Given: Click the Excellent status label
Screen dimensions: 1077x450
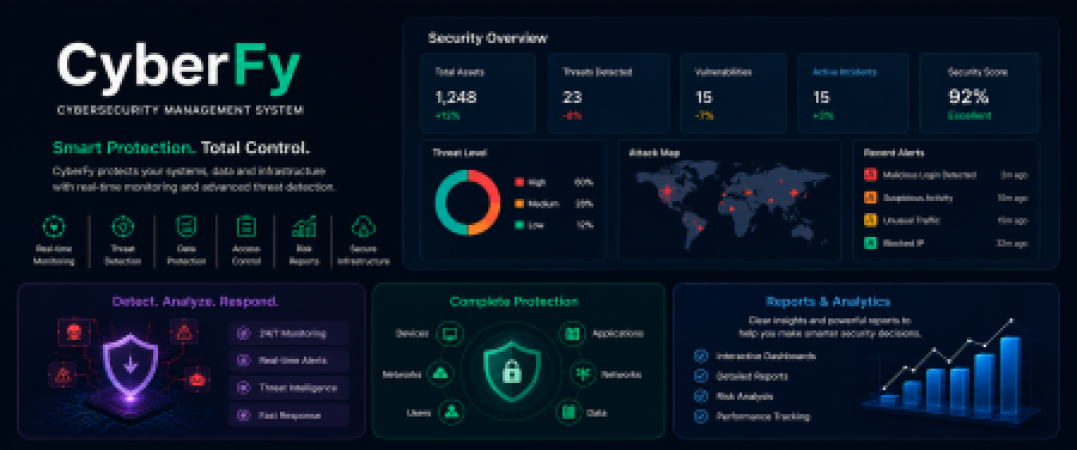Looking at the screenshot, I should pyautogui.click(x=969, y=116).
